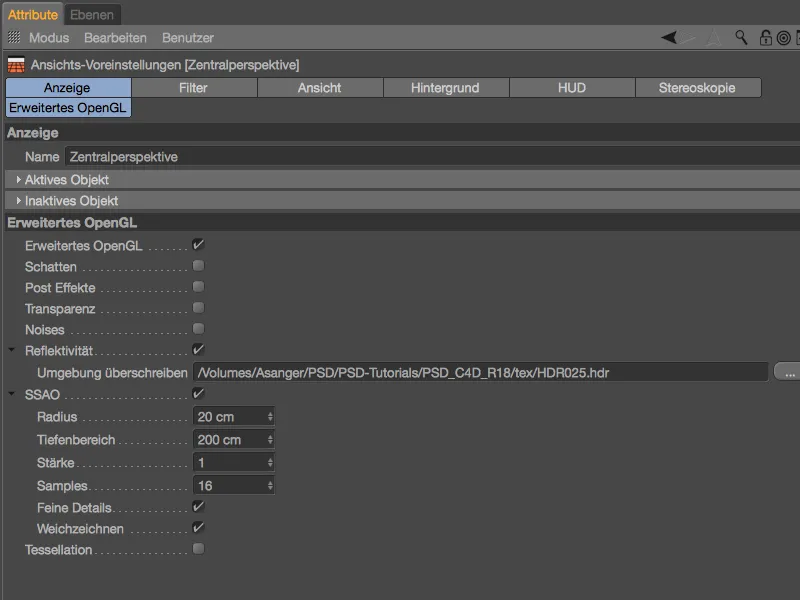Click the Stärke stepper arrows

(270, 463)
